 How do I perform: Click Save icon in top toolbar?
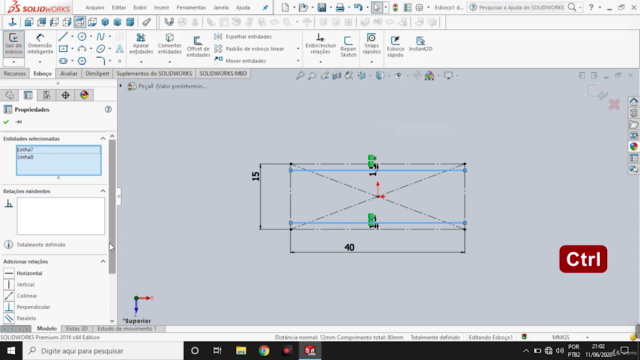click(322, 7)
